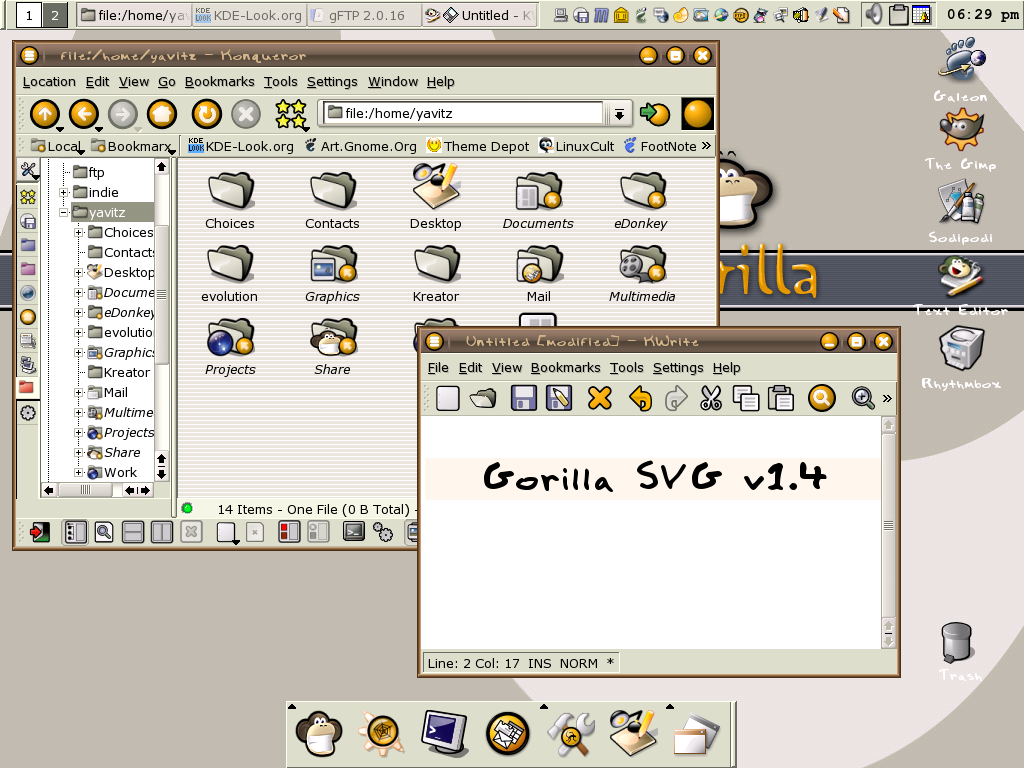The height and width of the screenshot is (768, 1024).
Task: Click the Up arrow in Konqueror toolbar
Action: [x=44, y=114]
